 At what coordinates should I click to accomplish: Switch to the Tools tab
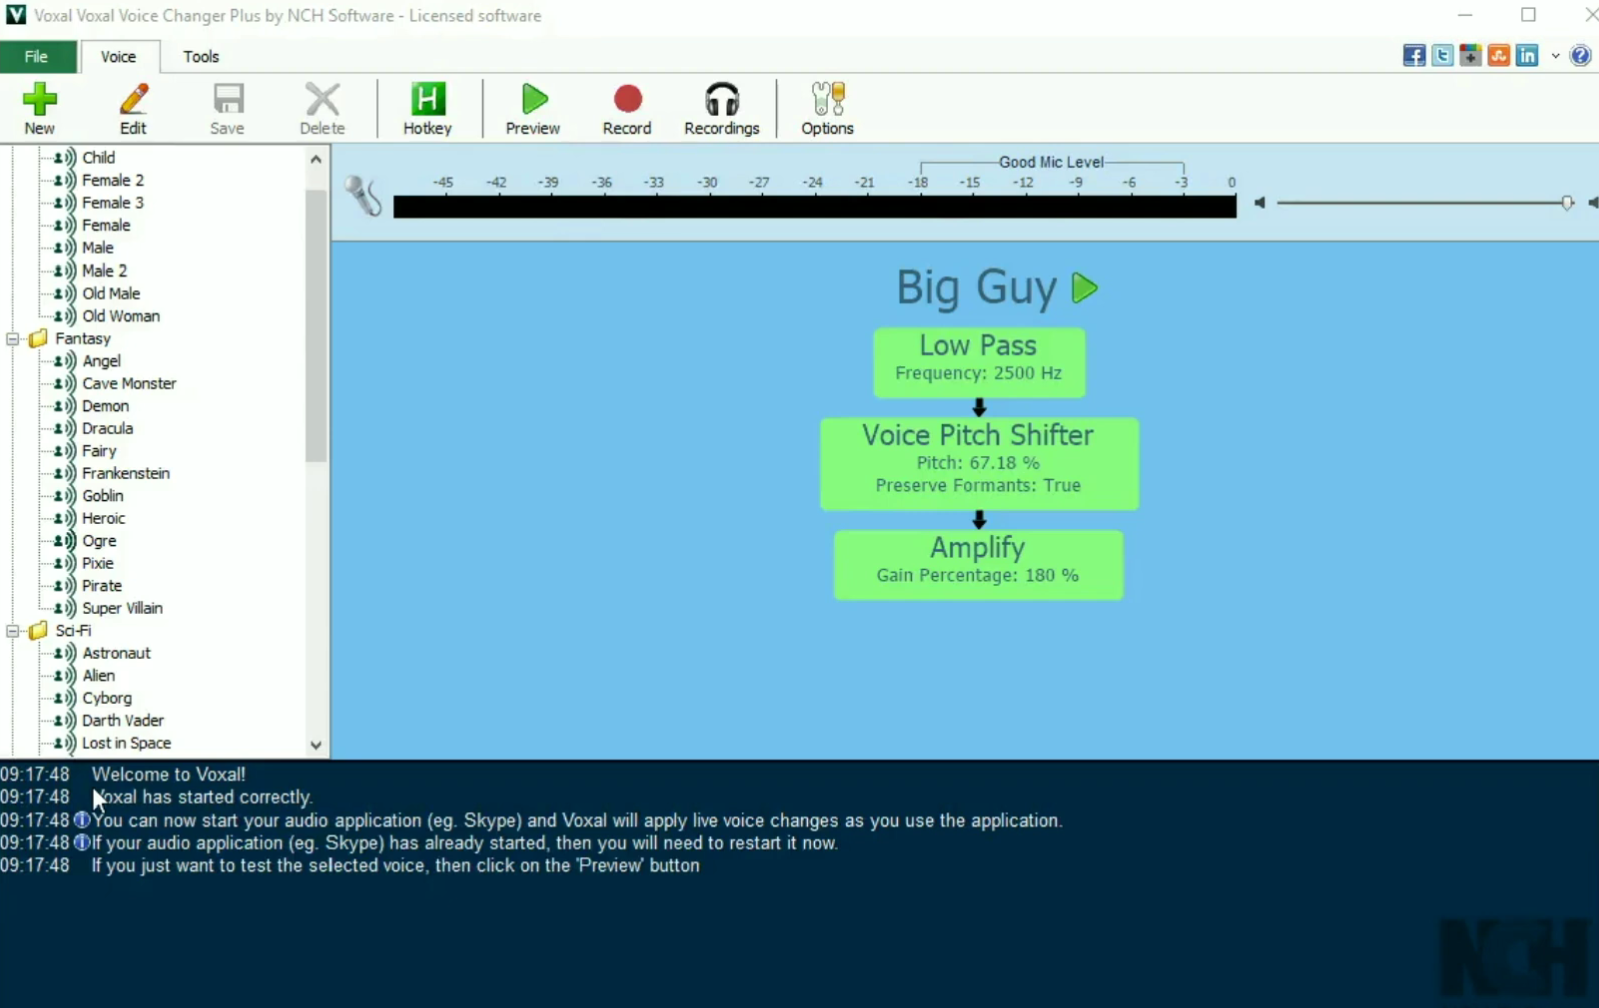(x=201, y=57)
